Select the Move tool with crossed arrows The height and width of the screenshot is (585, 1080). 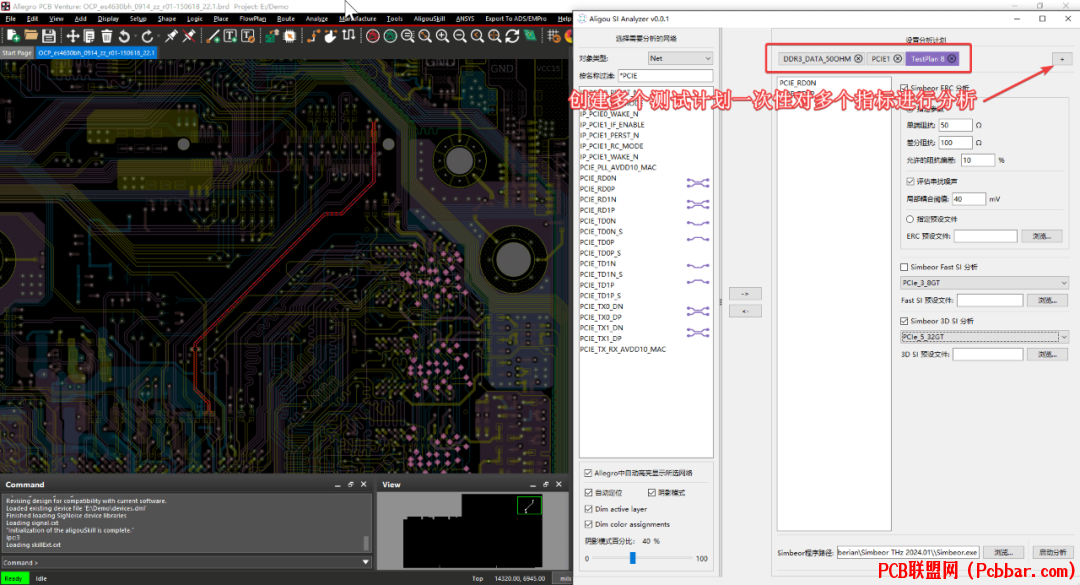click(72, 36)
